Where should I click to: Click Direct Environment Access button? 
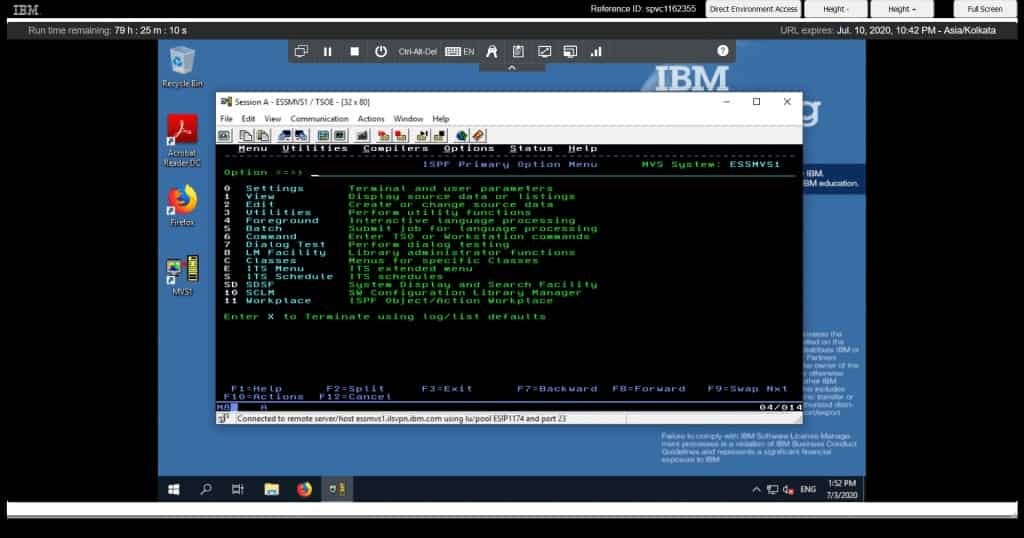pyautogui.click(x=753, y=9)
